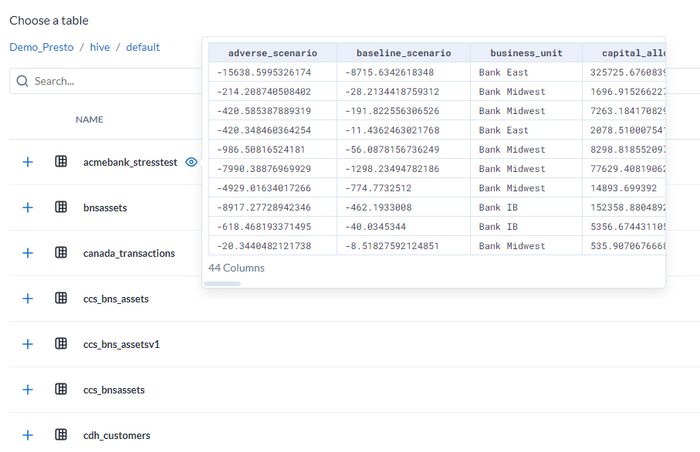The image size is (700, 452).
Task: Click the preview horizontal scrollbar thumb
Action: 222,284
